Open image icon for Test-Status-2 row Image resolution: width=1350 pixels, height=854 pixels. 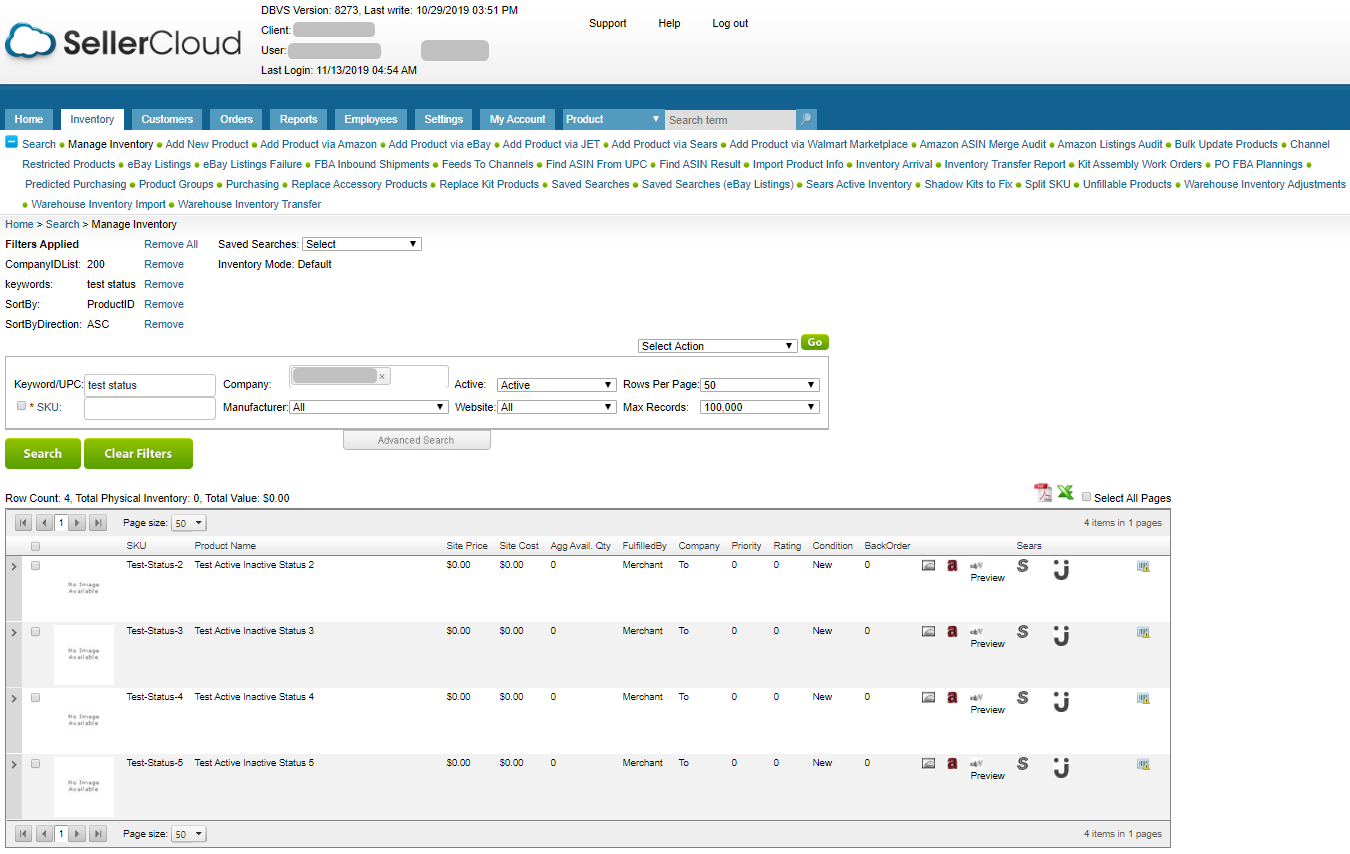(928, 566)
